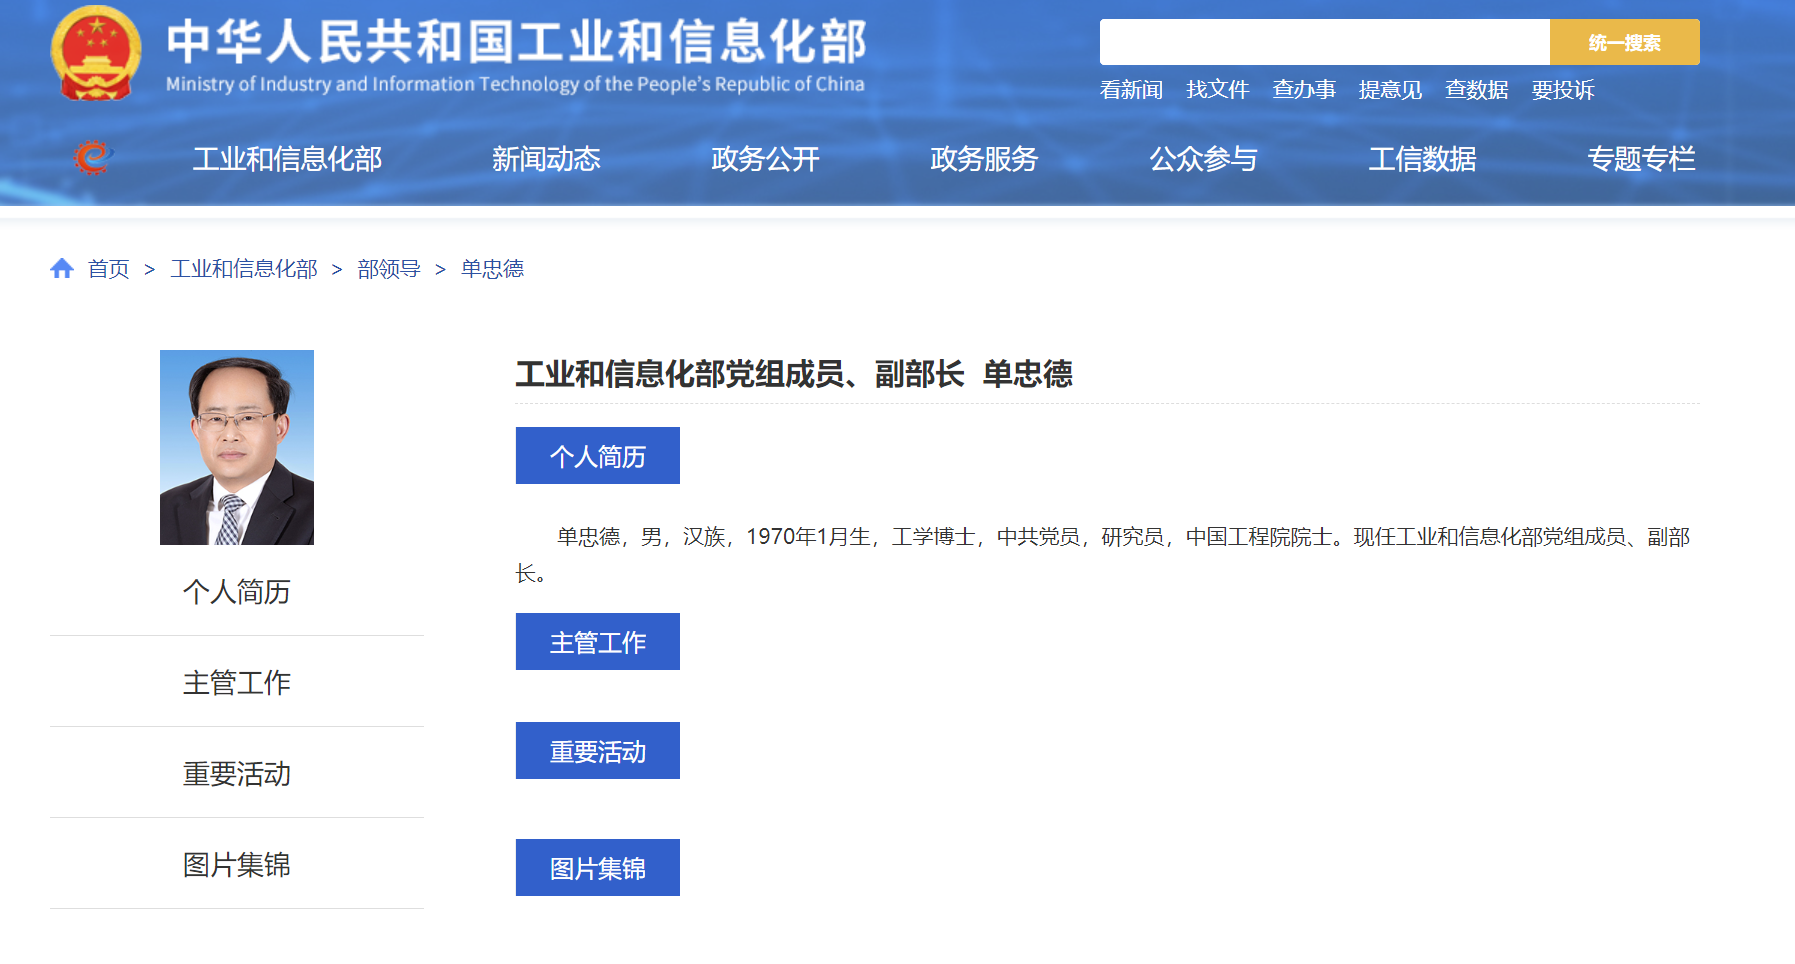Click 单忠德 breadcrumb link
This screenshot has width=1795, height=964.
pyautogui.click(x=492, y=269)
